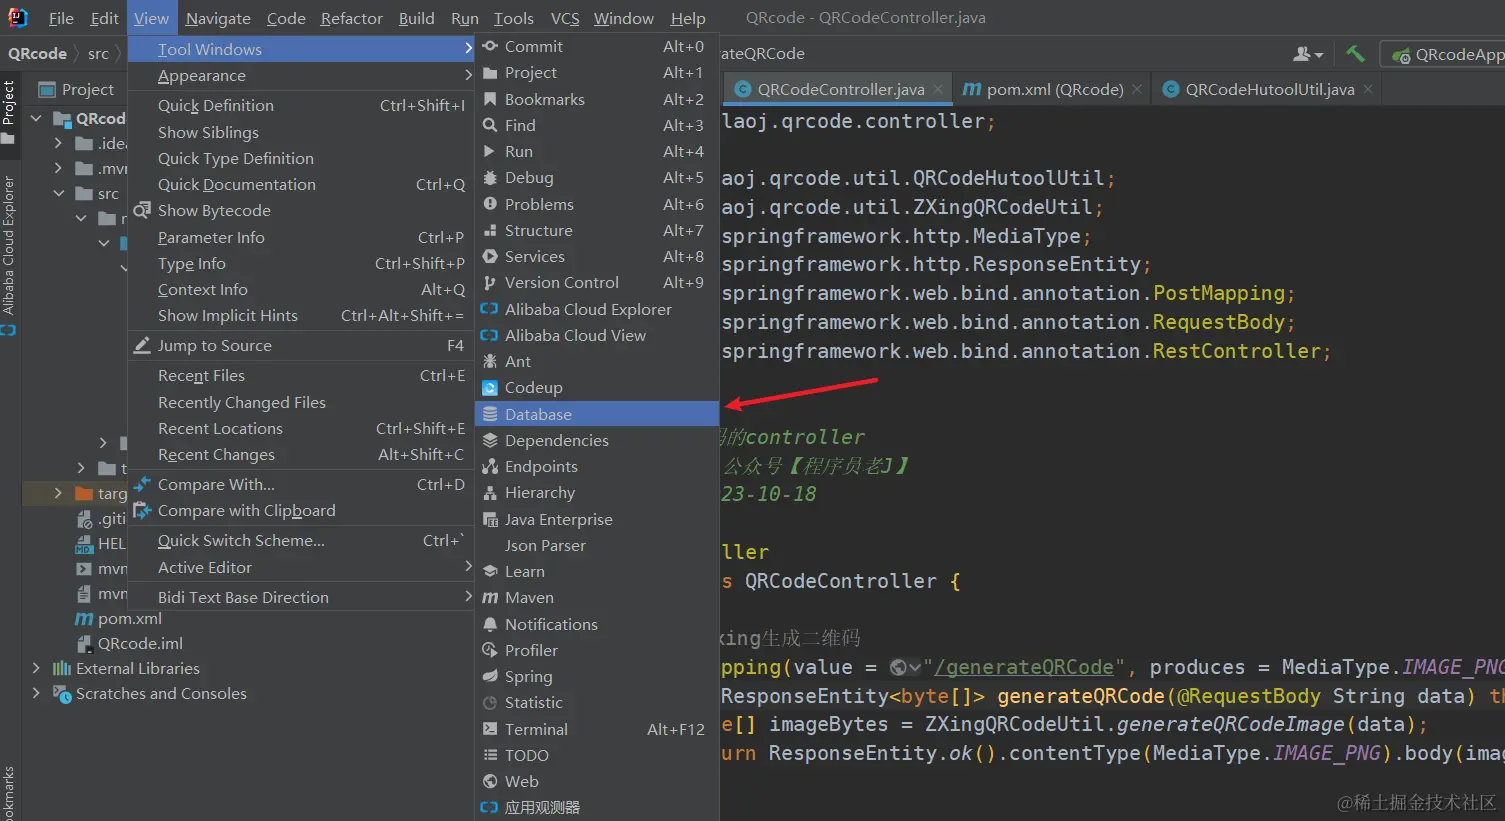Switch to the QRCodeHutoolUtil.java editor tab
Screen dimensions: 1505x821
[1269, 89]
